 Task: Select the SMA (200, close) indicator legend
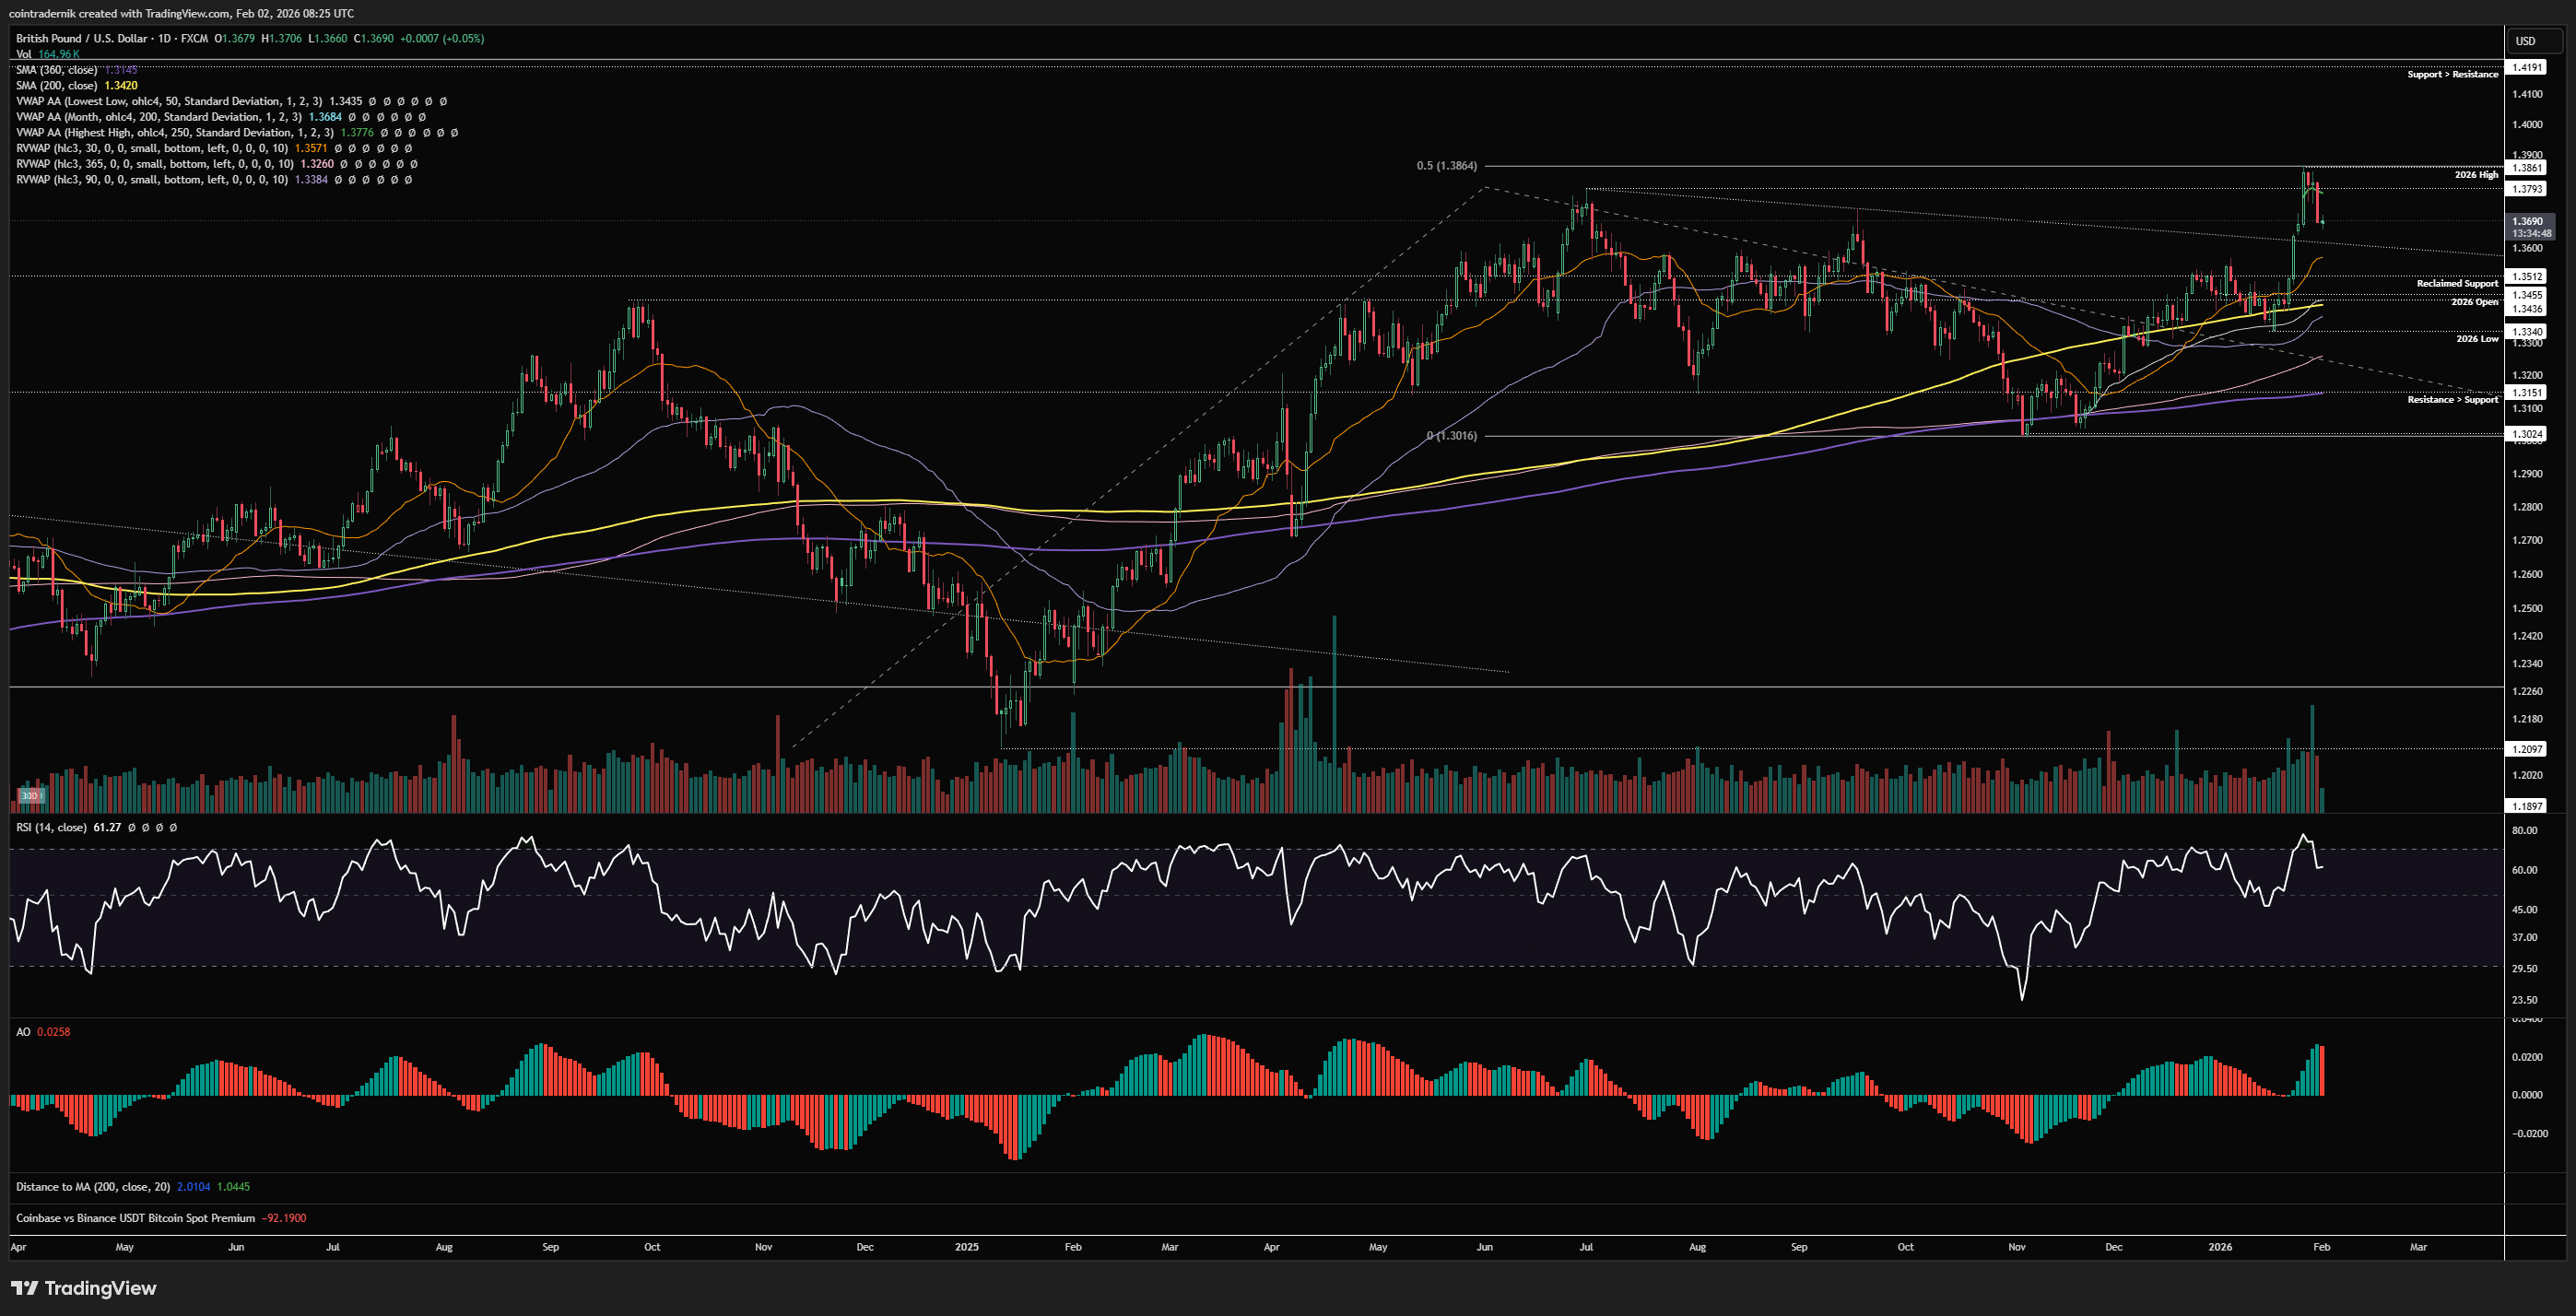click(x=56, y=86)
